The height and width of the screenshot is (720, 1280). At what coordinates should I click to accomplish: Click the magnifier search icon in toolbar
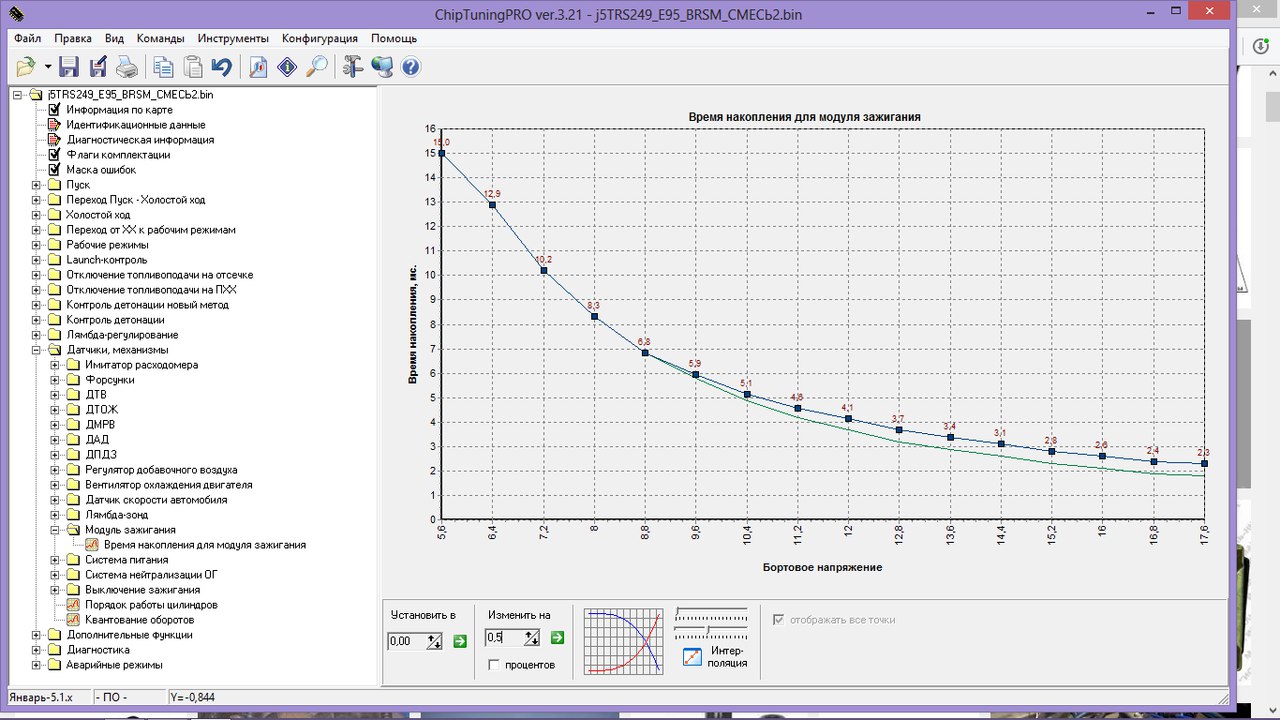tap(316, 67)
